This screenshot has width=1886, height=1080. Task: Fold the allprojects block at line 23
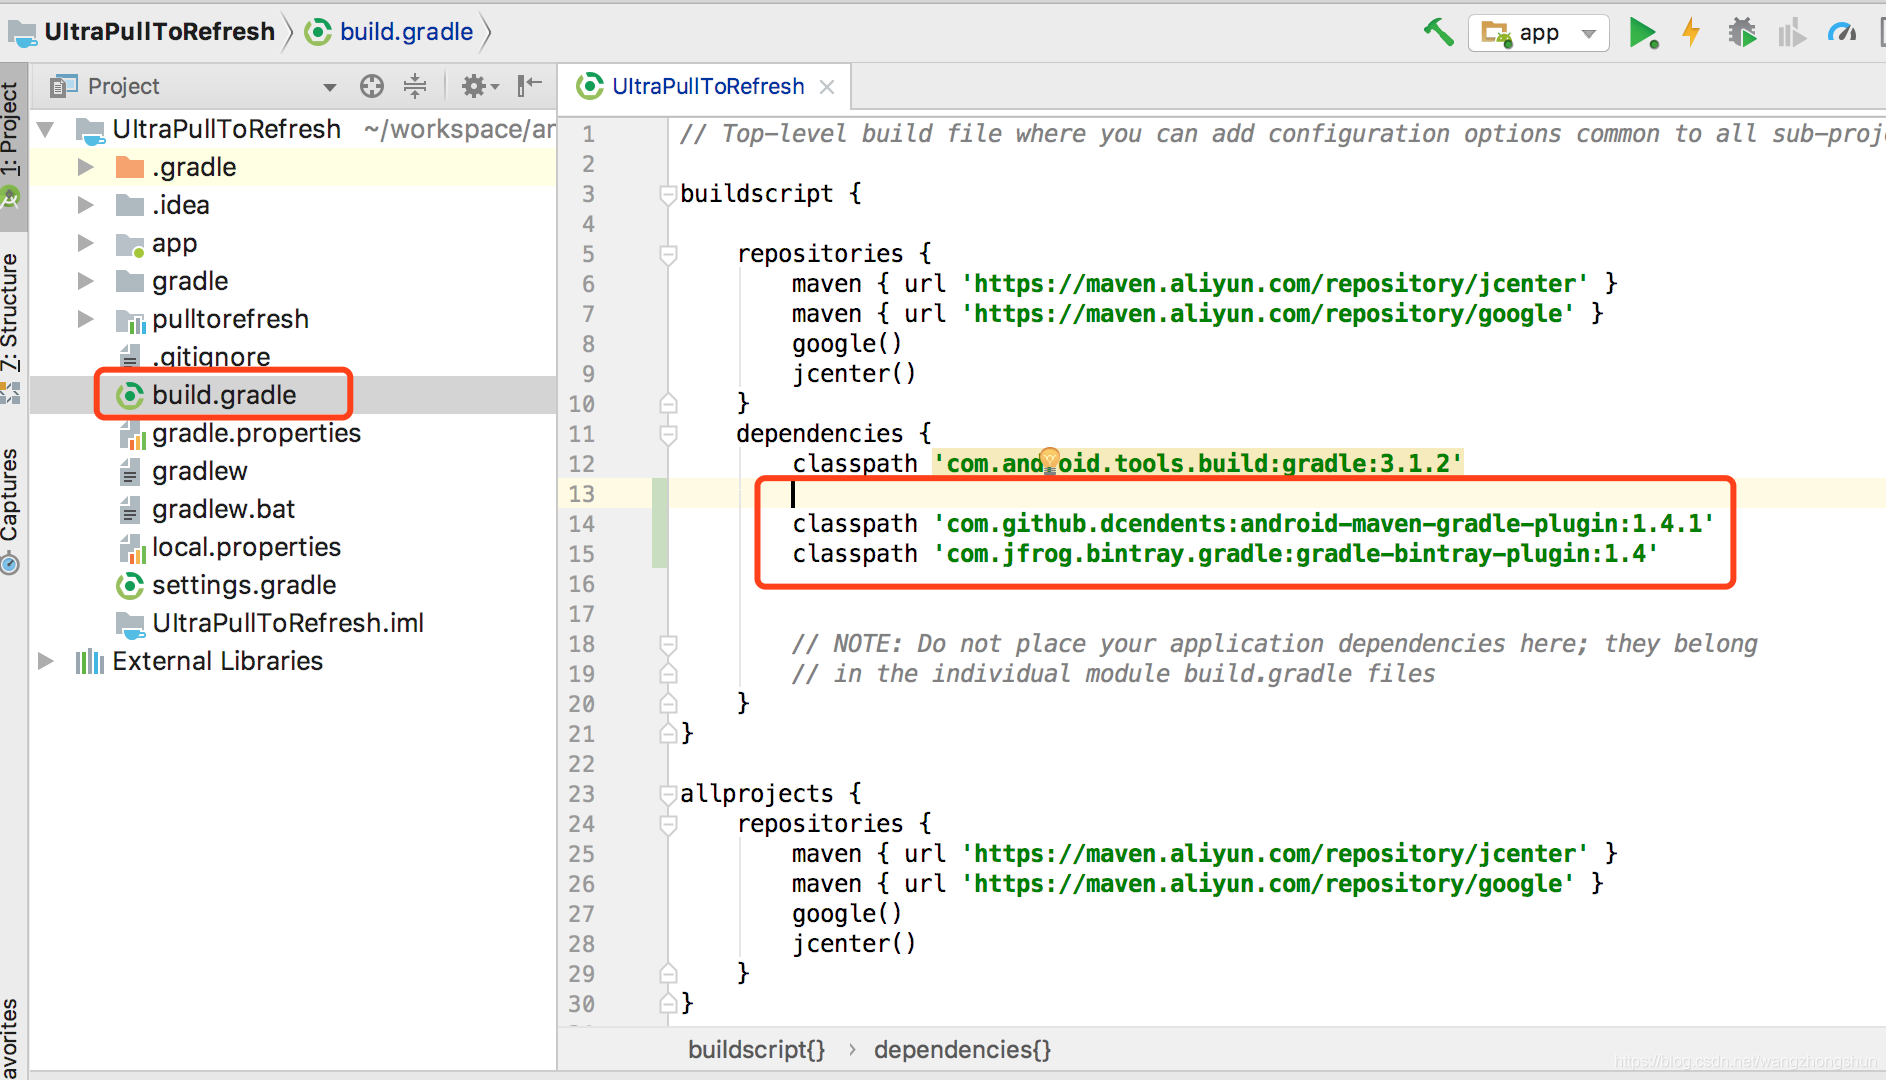point(668,794)
